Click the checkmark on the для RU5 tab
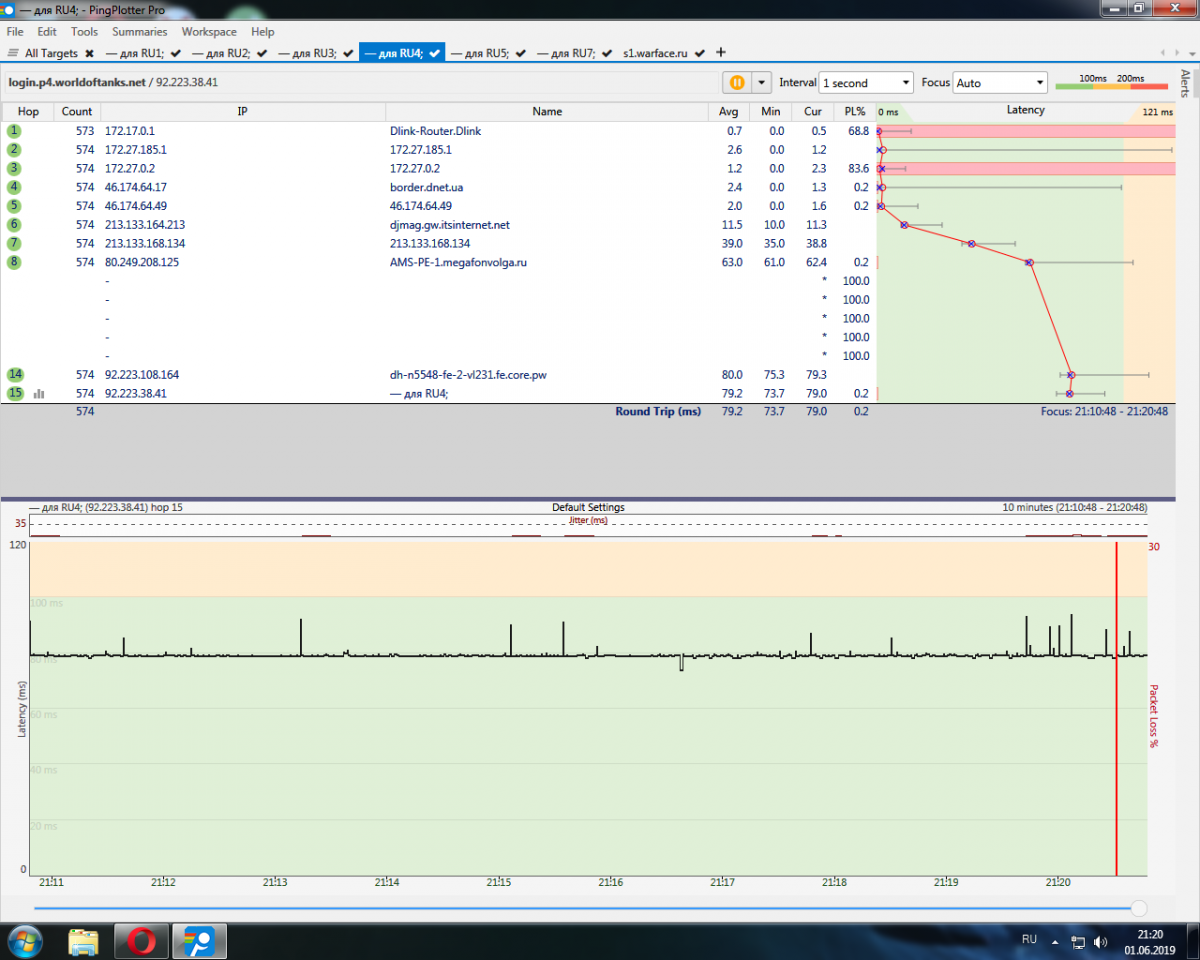1200x960 pixels. tap(521, 53)
